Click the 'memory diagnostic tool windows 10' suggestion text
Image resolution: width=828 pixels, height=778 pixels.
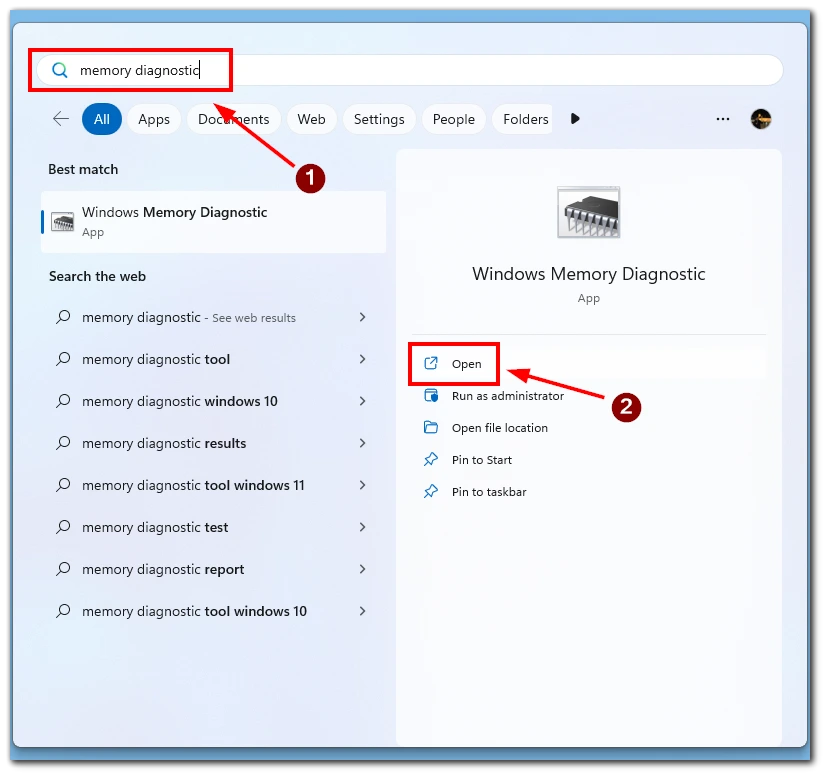194,611
